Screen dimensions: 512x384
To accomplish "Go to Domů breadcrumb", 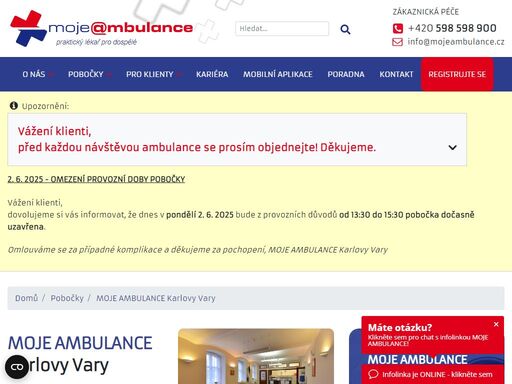I will (26, 298).
